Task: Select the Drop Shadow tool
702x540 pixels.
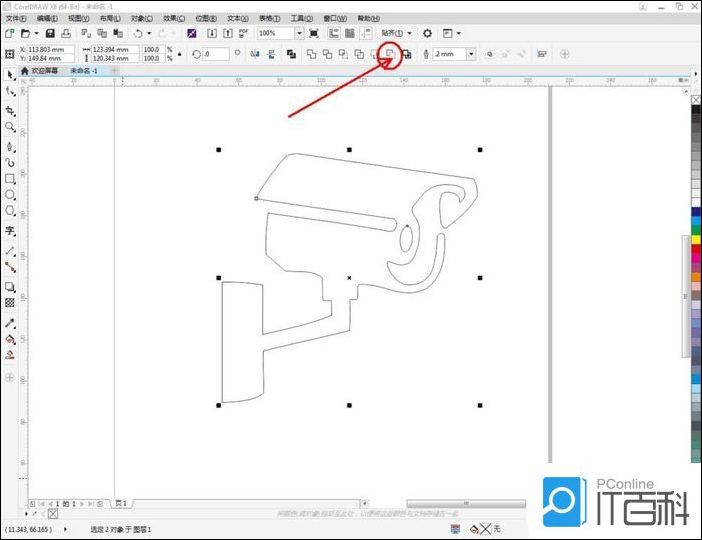Action: coord(10,287)
